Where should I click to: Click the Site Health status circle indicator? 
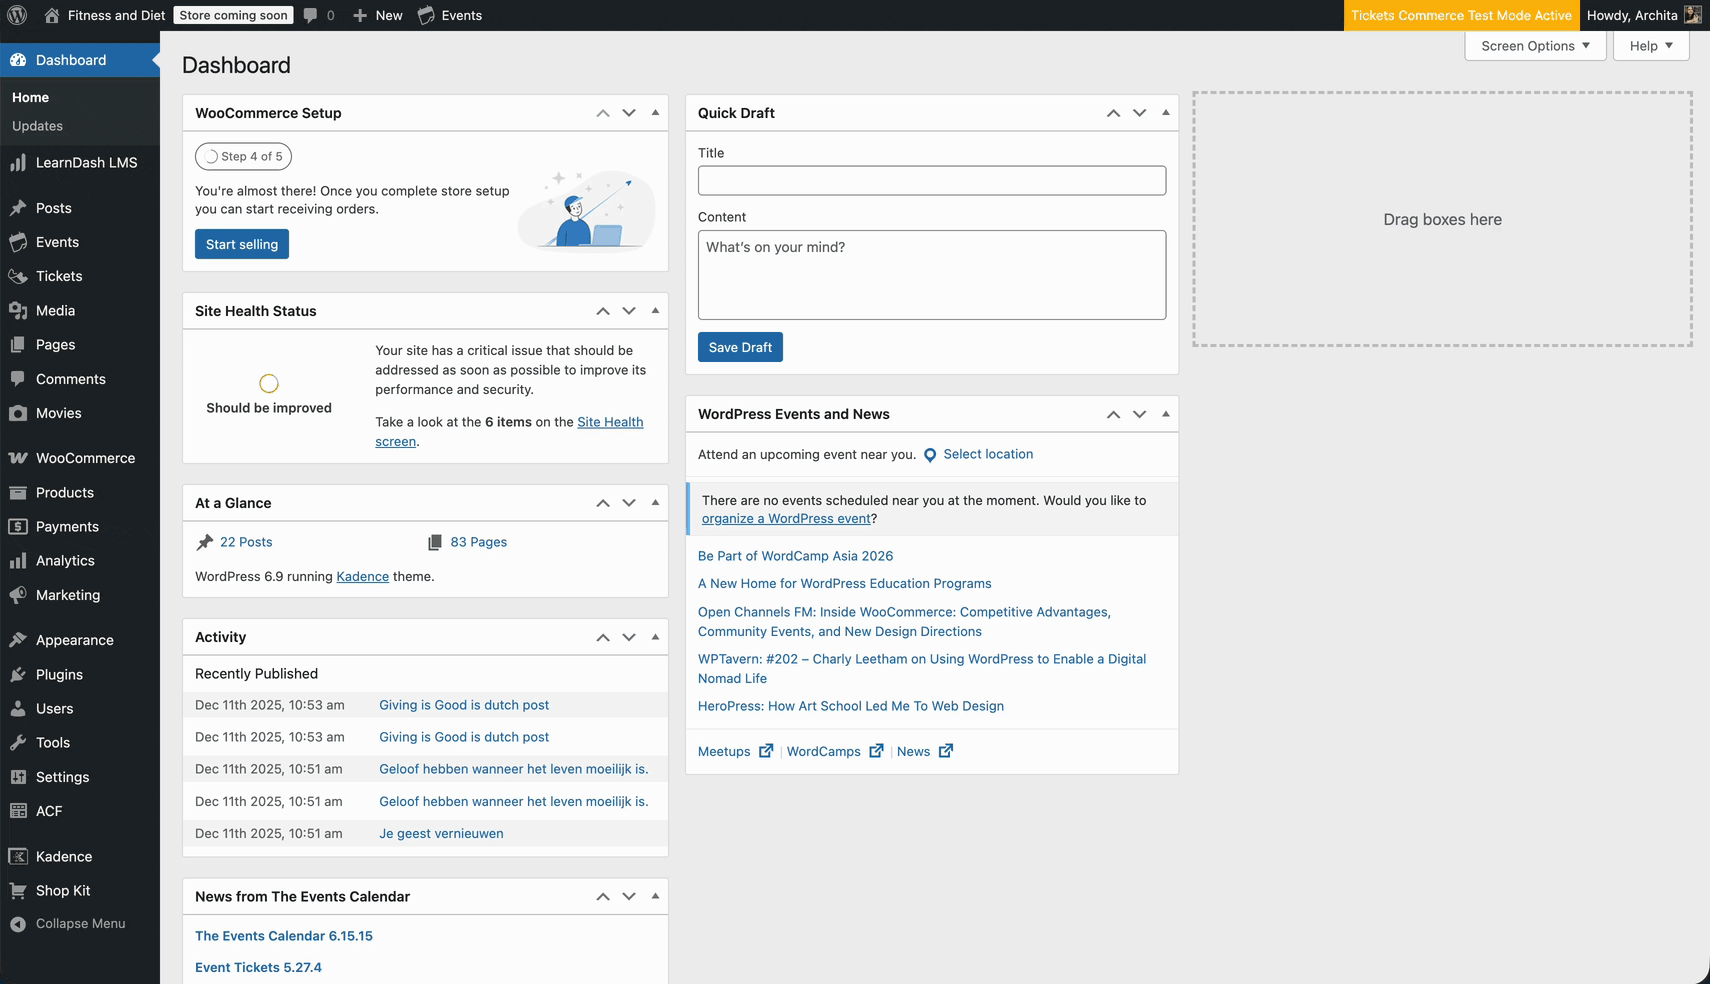click(269, 383)
